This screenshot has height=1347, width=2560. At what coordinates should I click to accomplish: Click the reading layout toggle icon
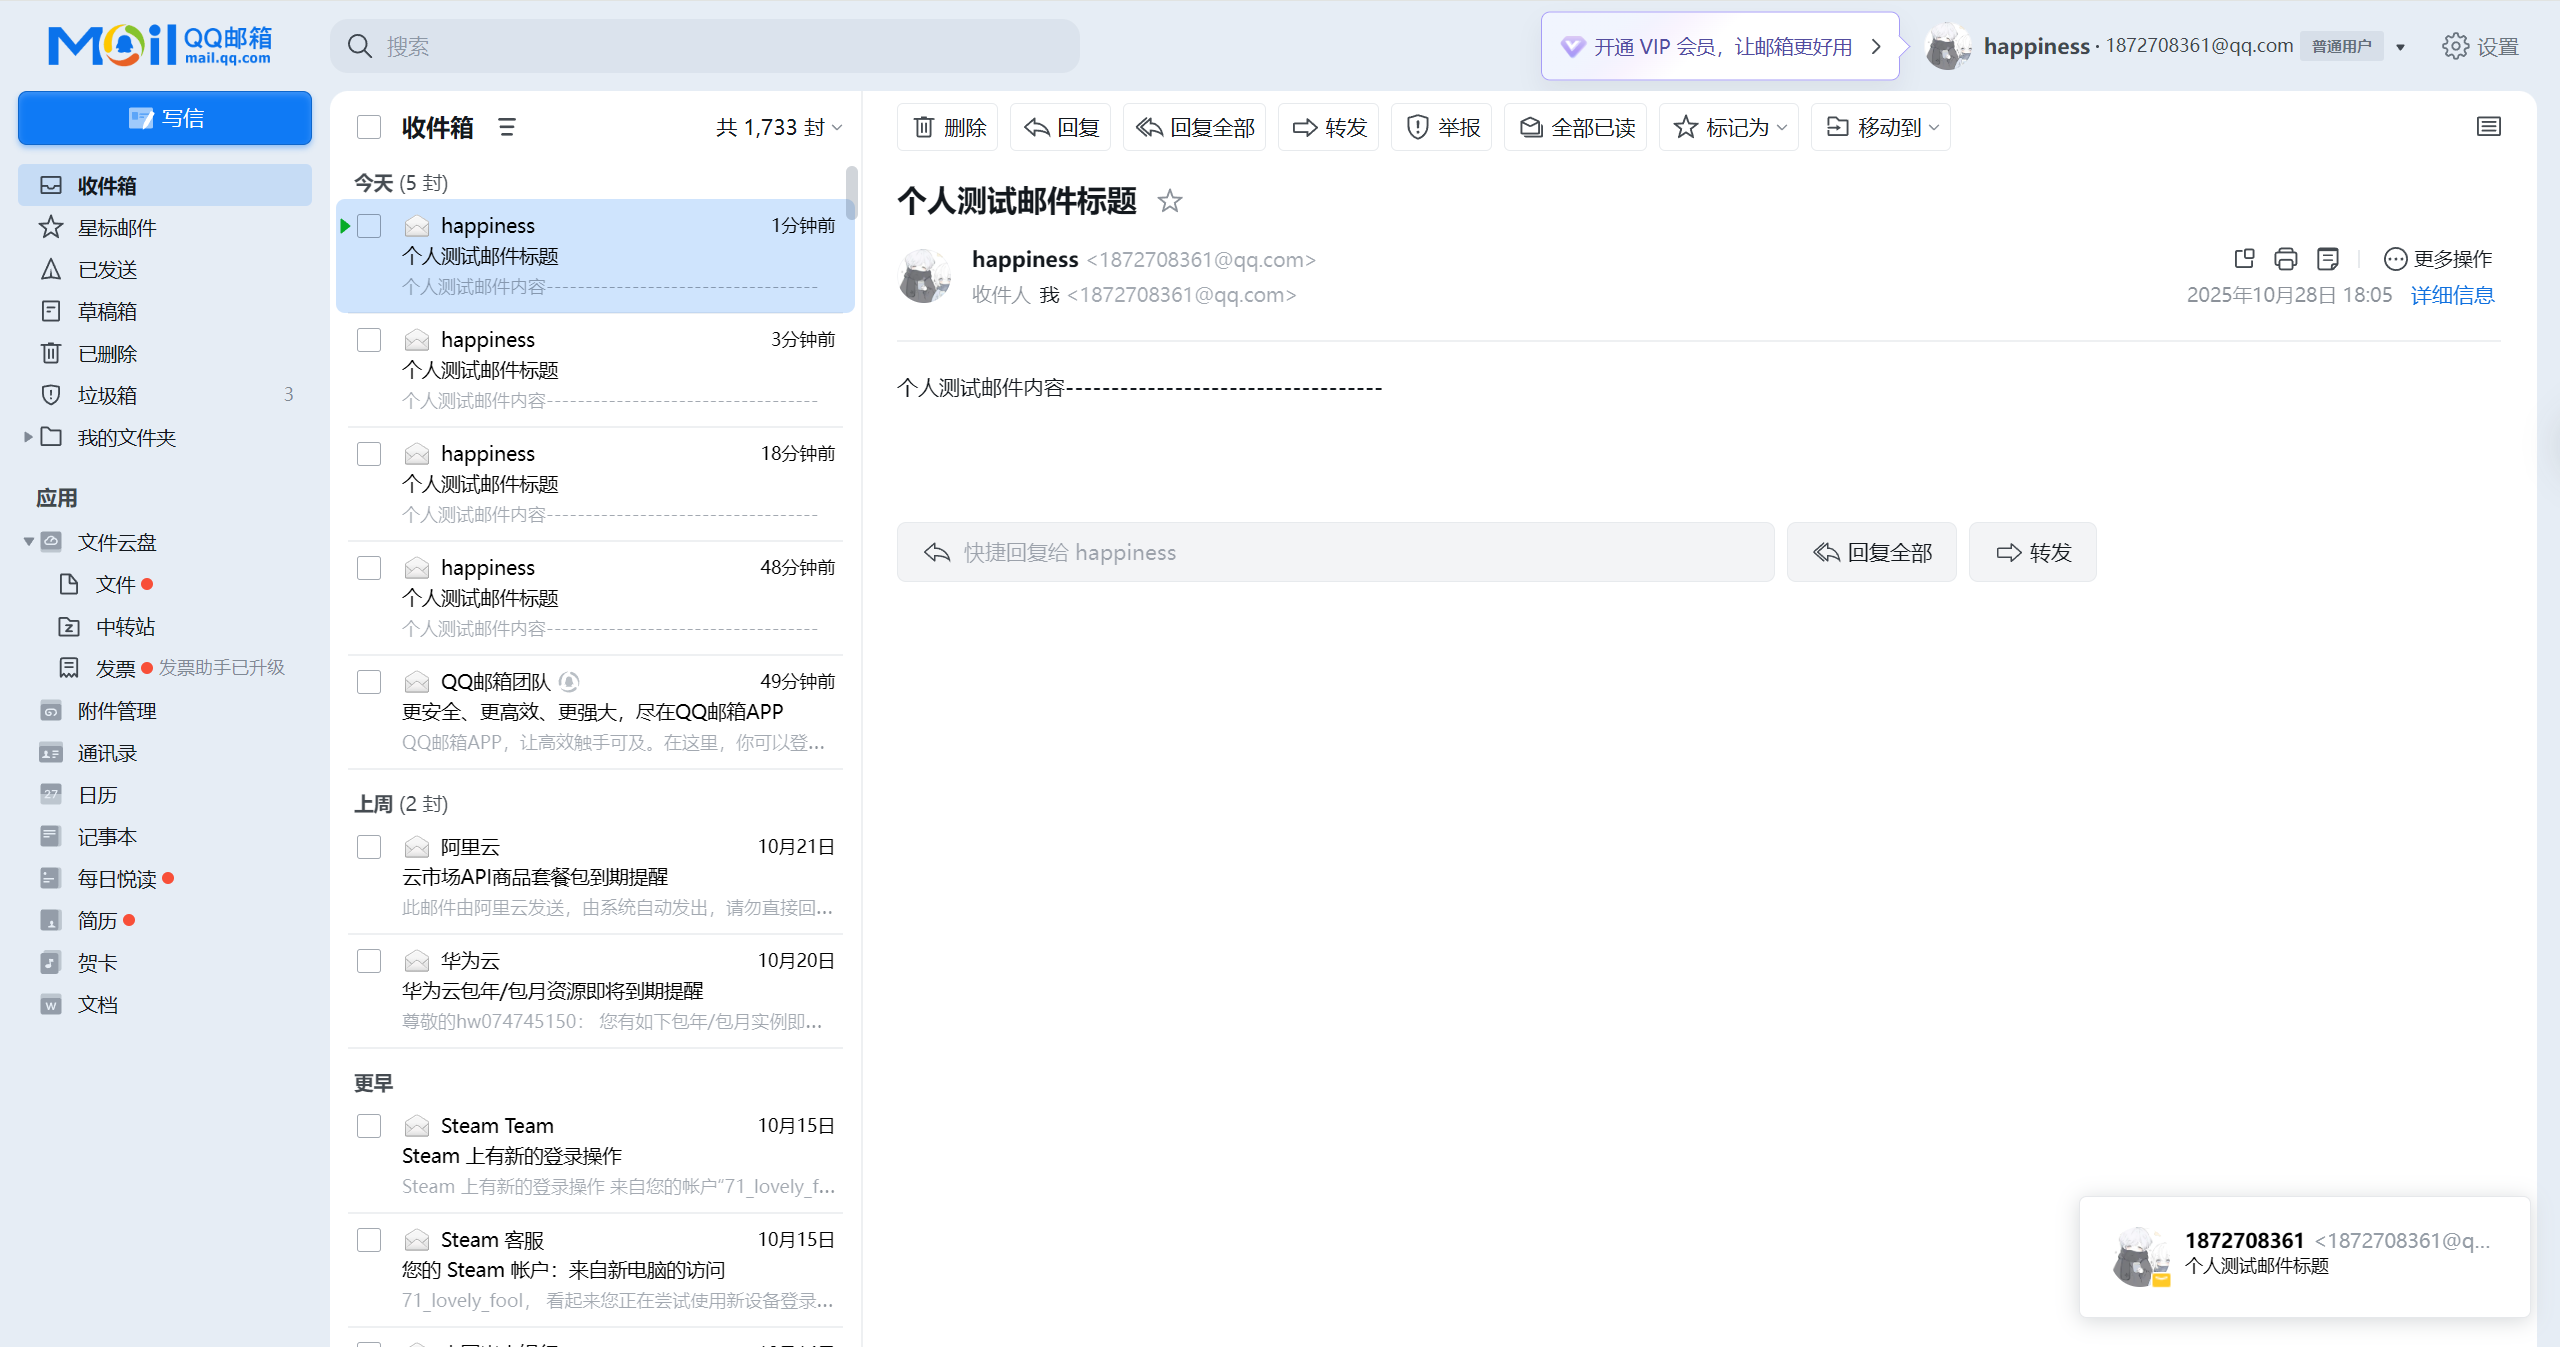[2488, 127]
